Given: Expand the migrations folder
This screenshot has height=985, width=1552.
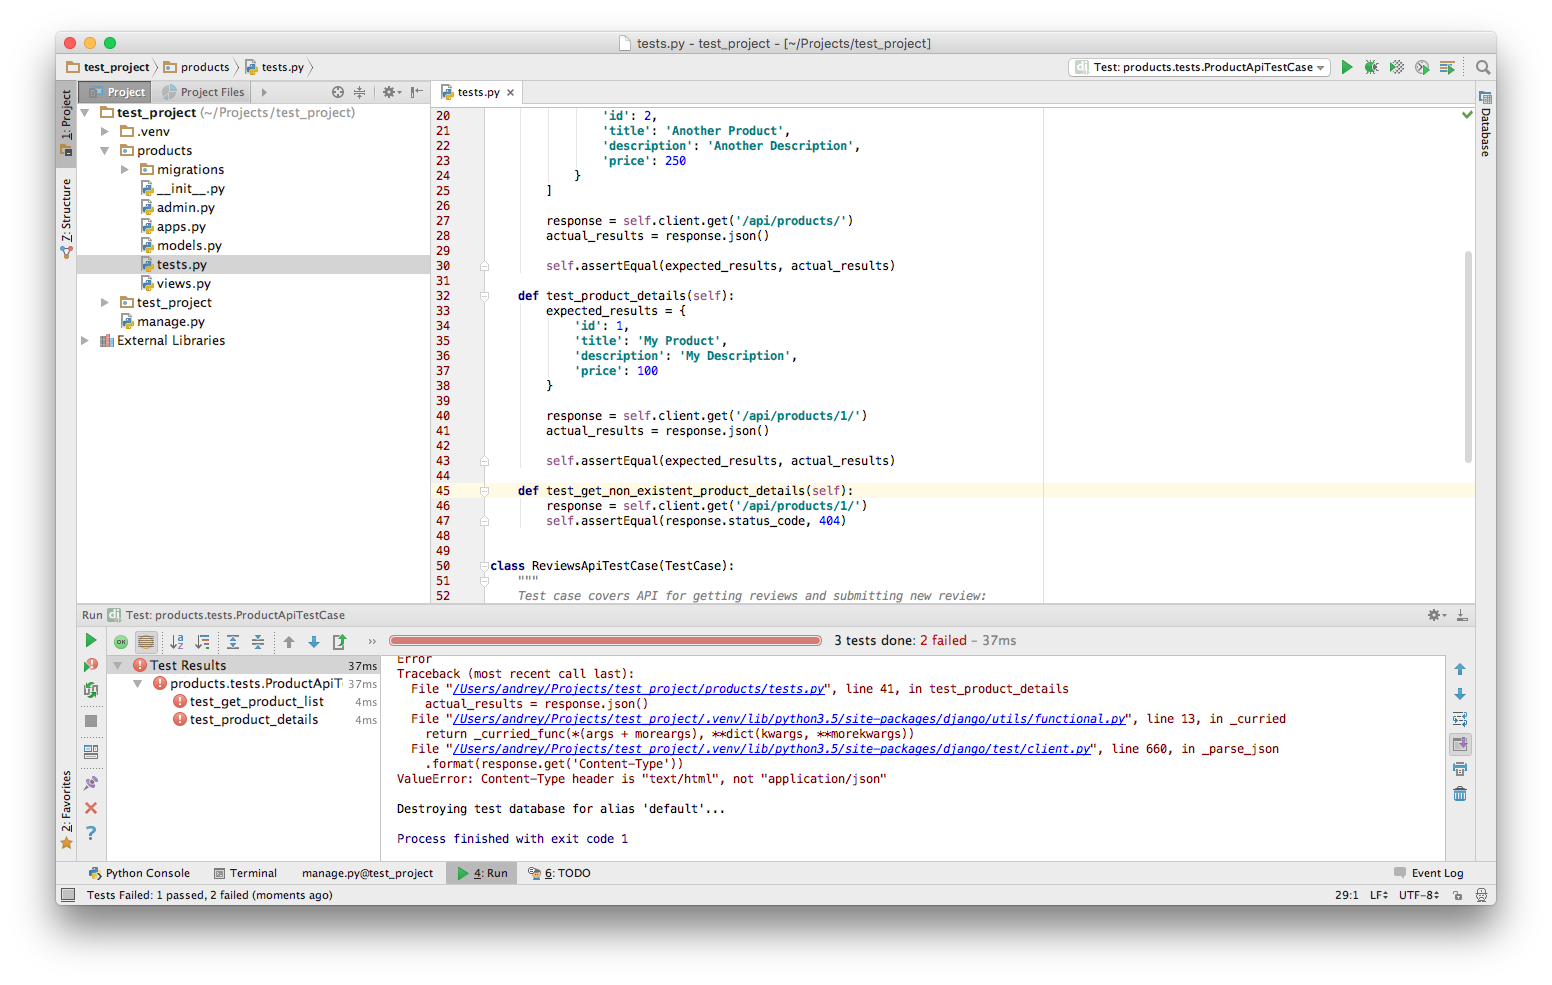Looking at the screenshot, I should [125, 170].
